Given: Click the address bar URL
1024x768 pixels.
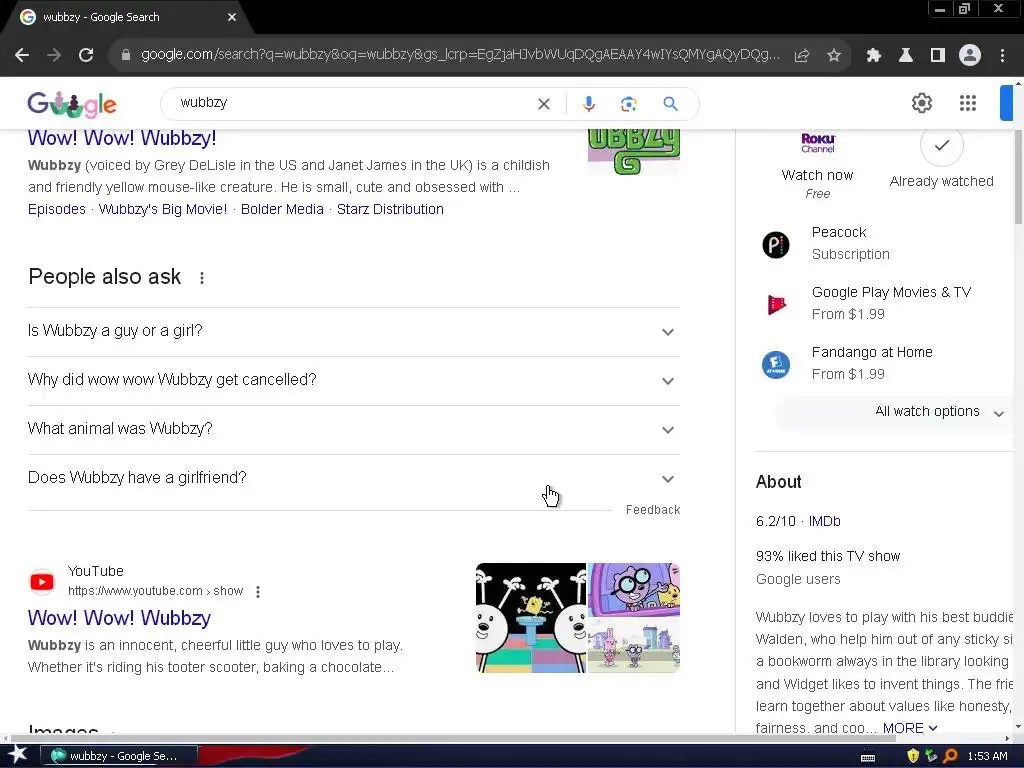Looking at the screenshot, I should point(460,55).
